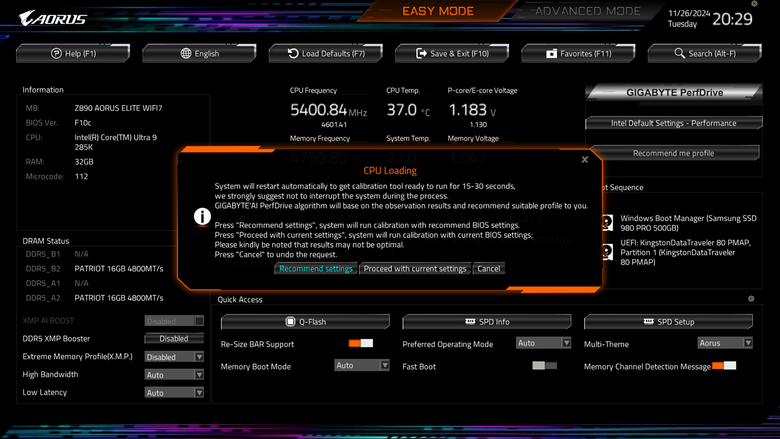Open Favorites (F11)
Screen dimensions: 780x439
tap(579, 53)
